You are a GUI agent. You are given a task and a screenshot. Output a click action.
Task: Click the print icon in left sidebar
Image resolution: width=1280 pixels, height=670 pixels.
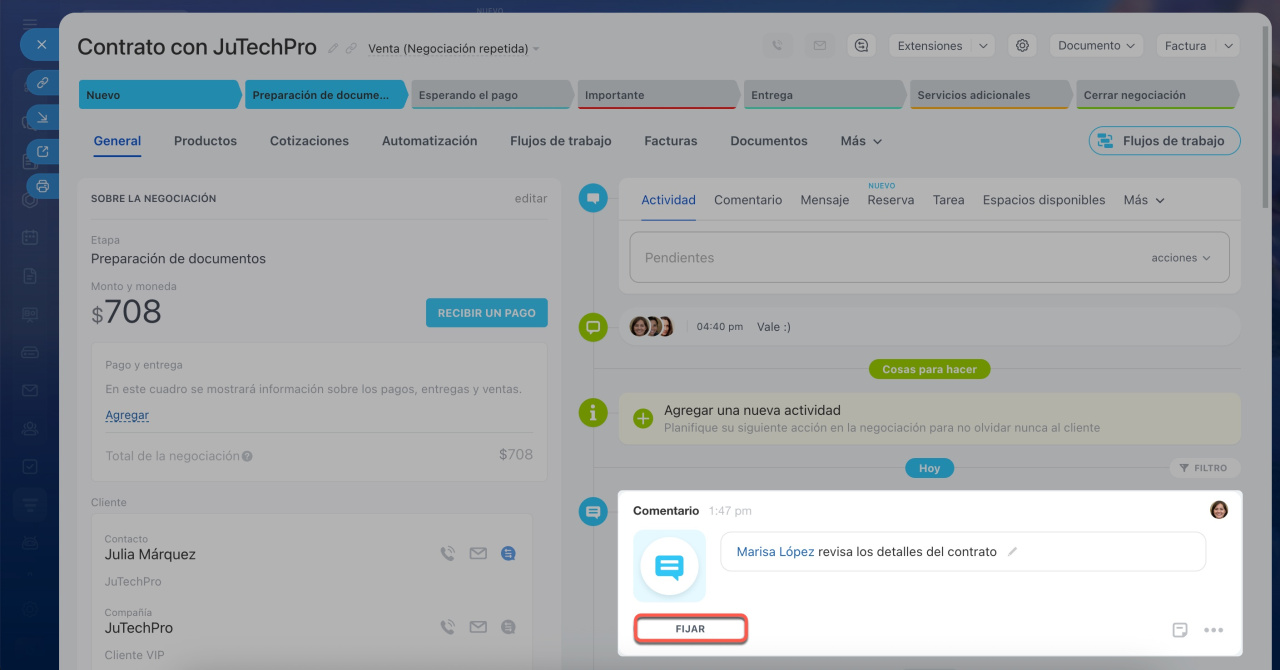(42, 186)
